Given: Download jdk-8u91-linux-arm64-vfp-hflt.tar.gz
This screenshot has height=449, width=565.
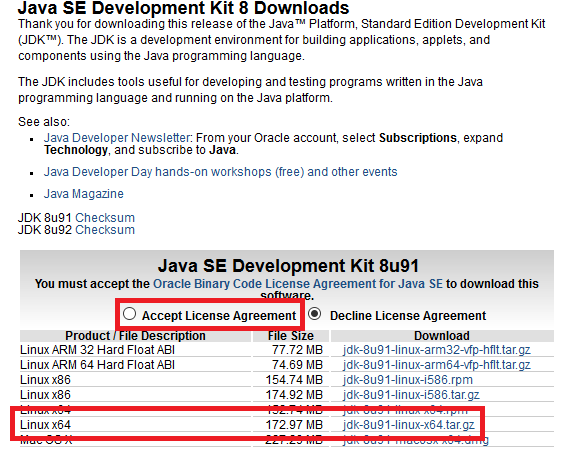Looking at the screenshot, I should click(437, 365).
